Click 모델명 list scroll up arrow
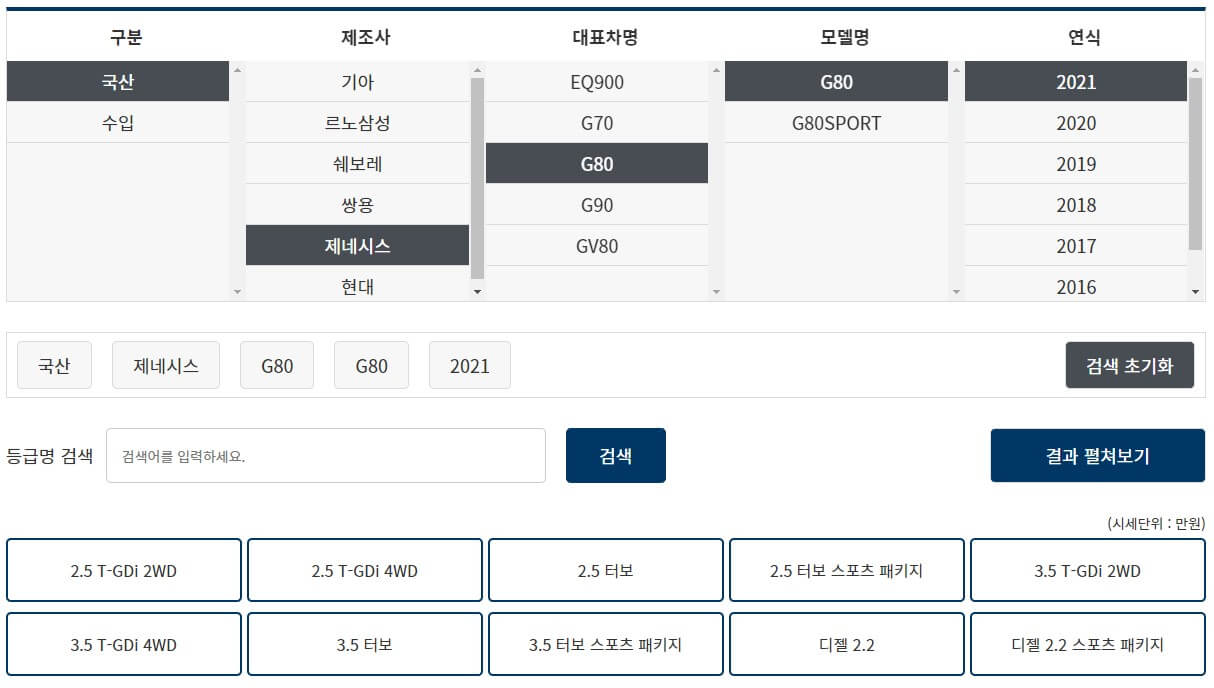The image size is (1214, 688). click(x=956, y=70)
